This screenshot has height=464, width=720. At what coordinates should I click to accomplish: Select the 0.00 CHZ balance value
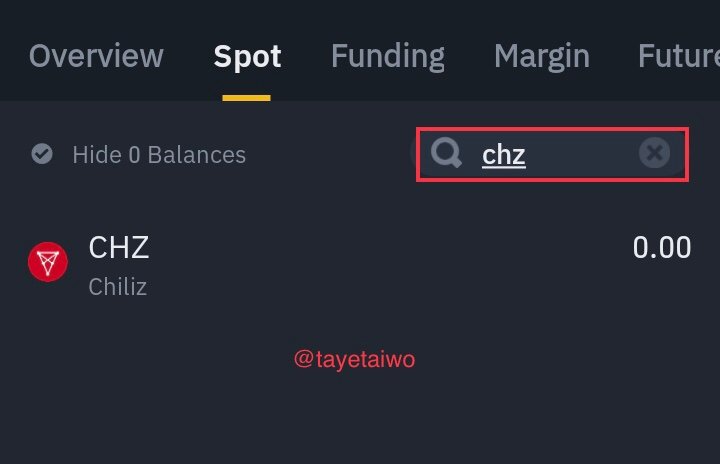[662, 248]
